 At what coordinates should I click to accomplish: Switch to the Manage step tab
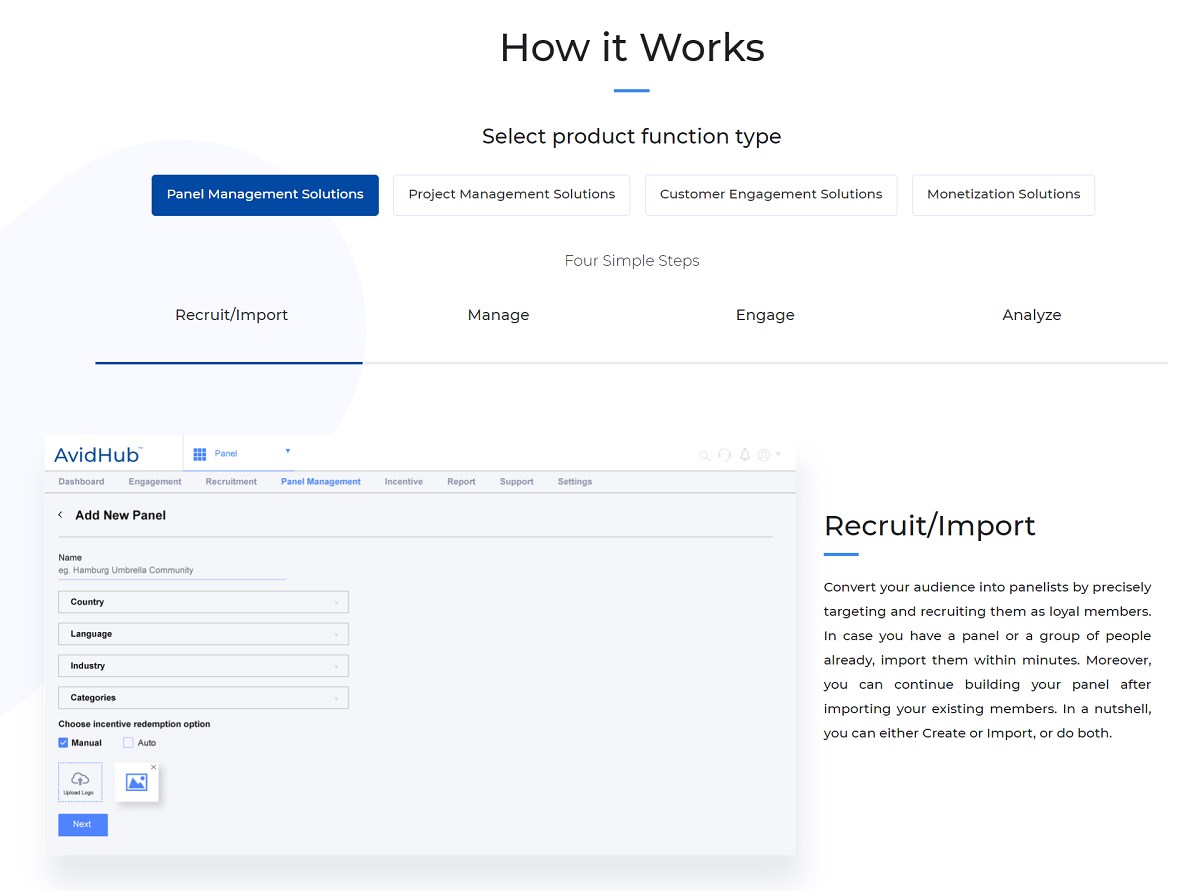498,315
